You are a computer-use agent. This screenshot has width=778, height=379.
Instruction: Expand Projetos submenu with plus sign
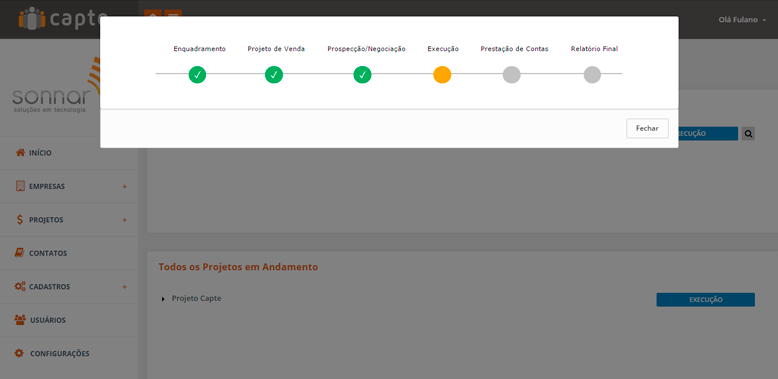pos(124,220)
